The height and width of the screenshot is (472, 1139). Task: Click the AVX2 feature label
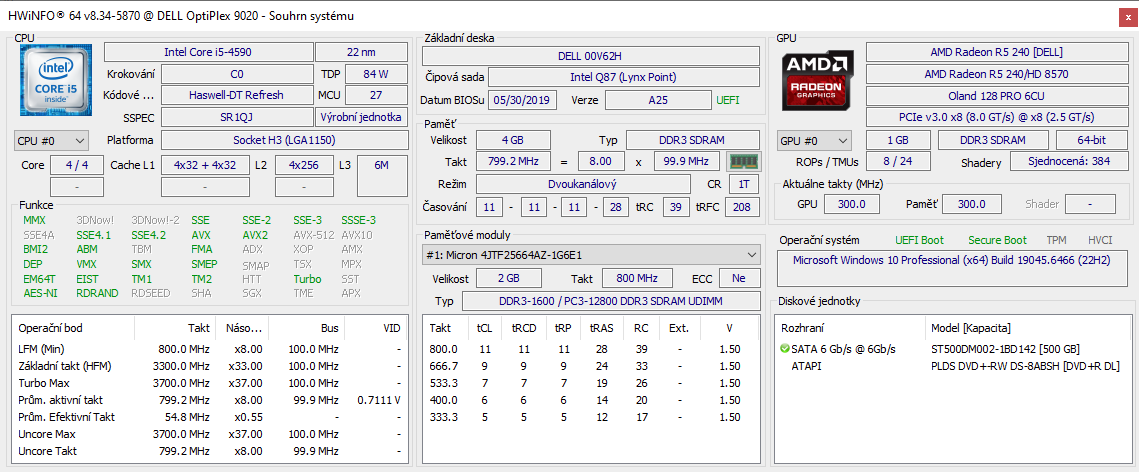click(255, 235)
